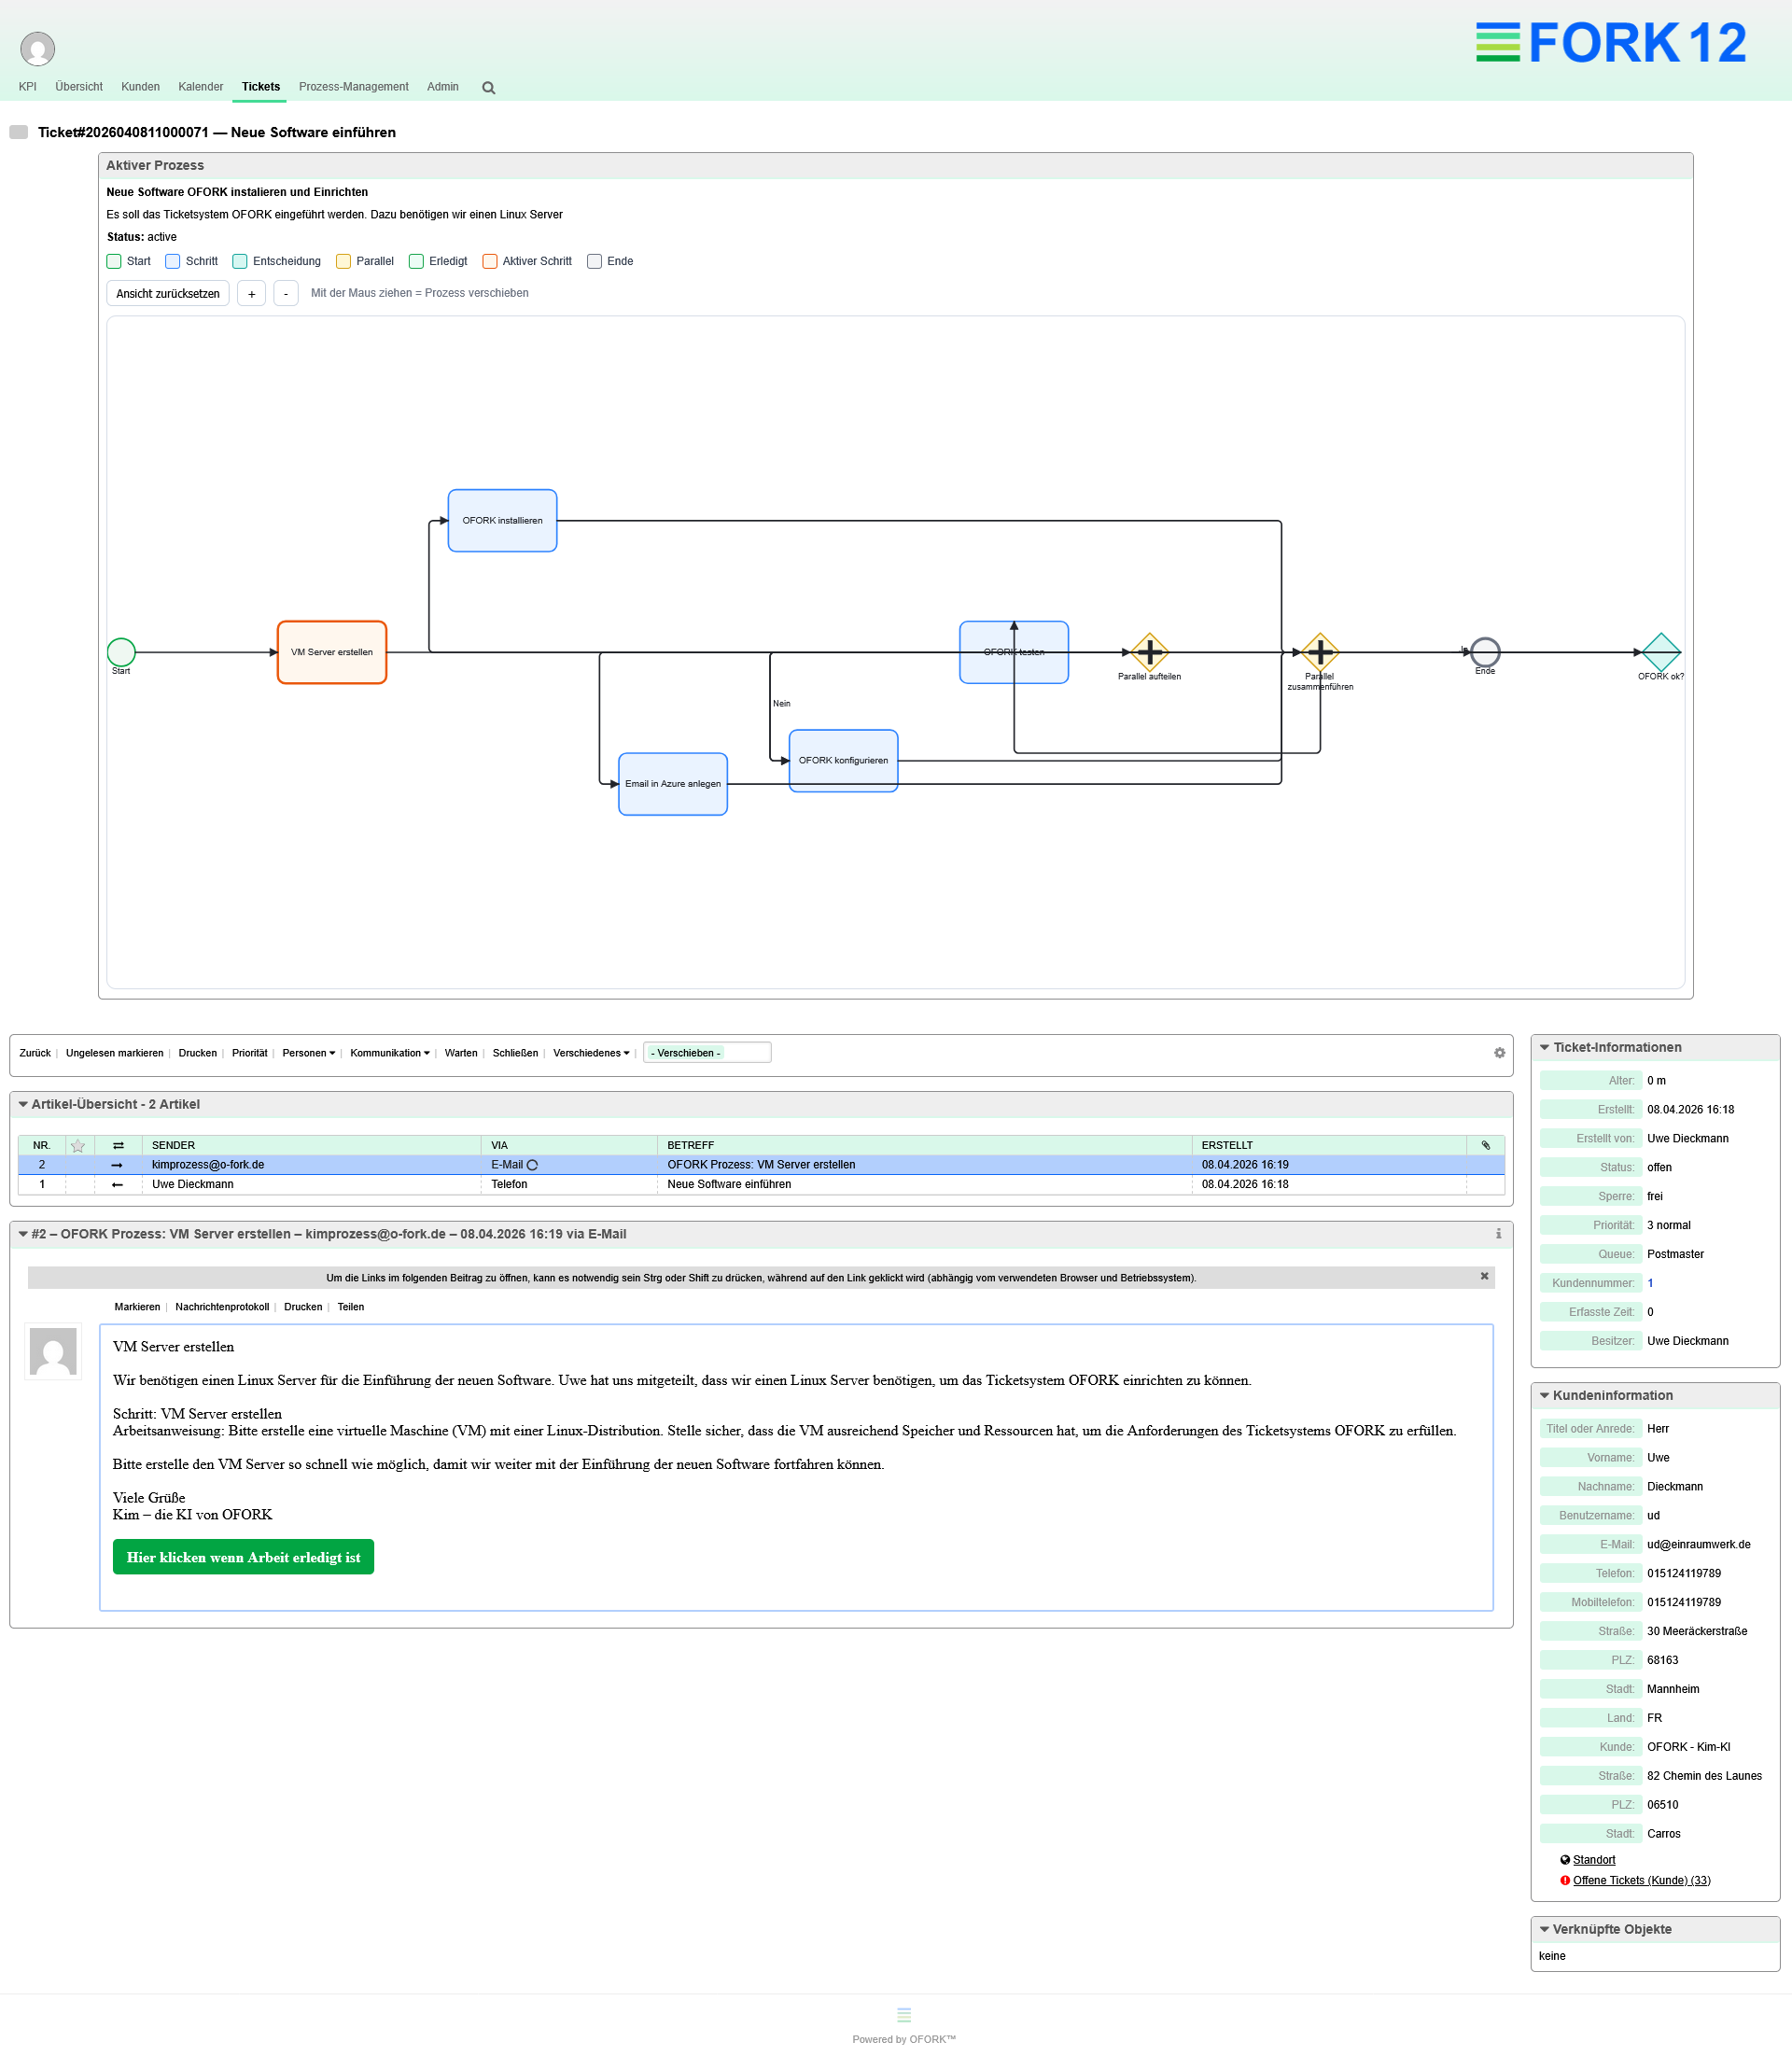Open the search magnifier icon
Viewport: 1792px width, 2056px height.
click(488, 88)
